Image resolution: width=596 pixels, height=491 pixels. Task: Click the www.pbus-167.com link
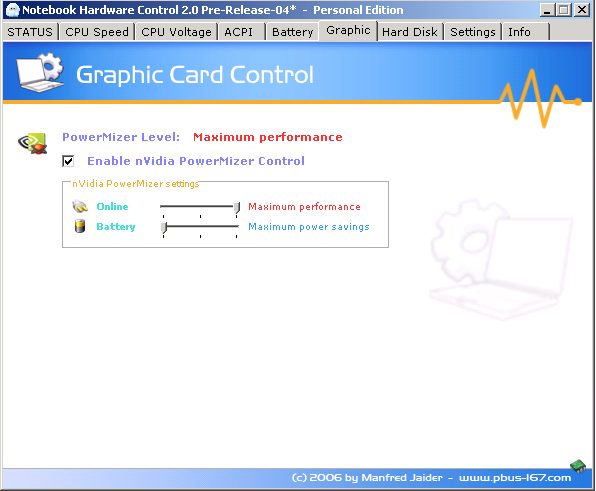tap(515, 478)
